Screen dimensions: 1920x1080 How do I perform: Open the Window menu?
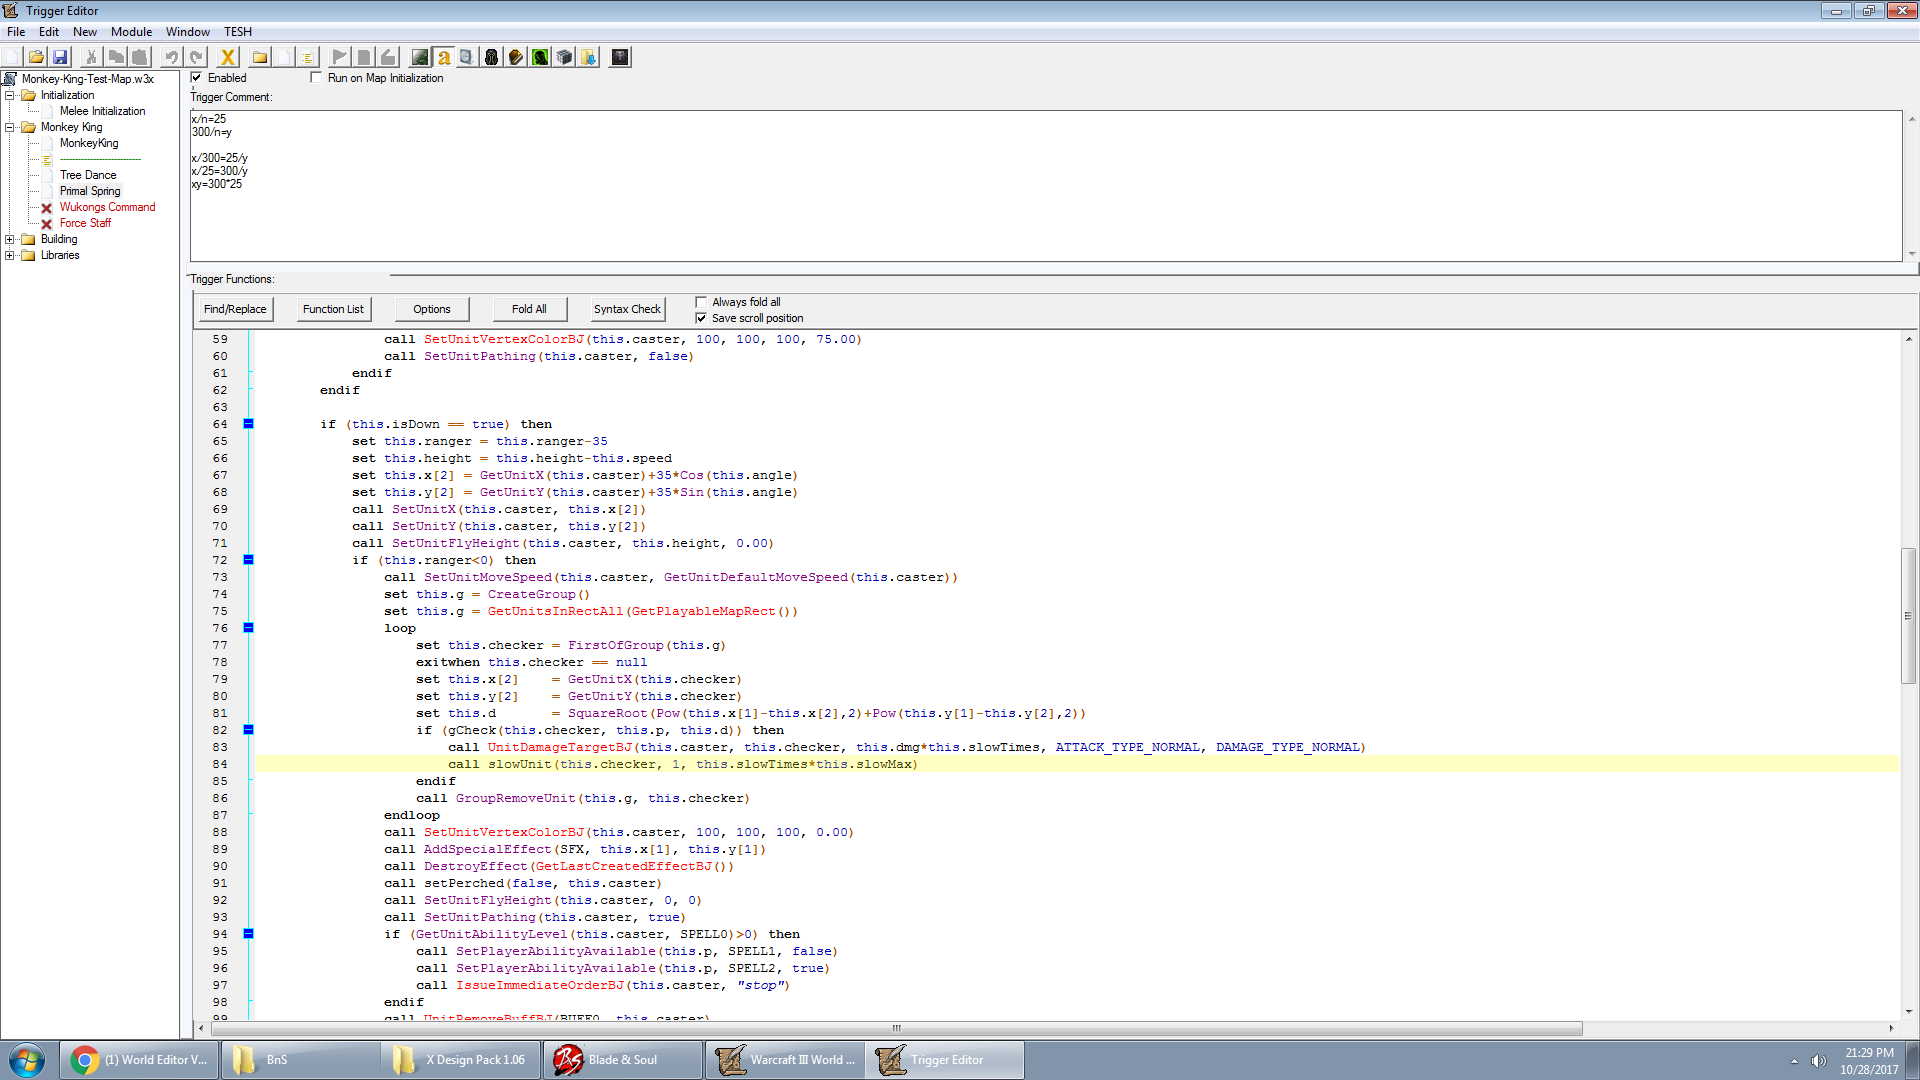[x=188, y=32]
